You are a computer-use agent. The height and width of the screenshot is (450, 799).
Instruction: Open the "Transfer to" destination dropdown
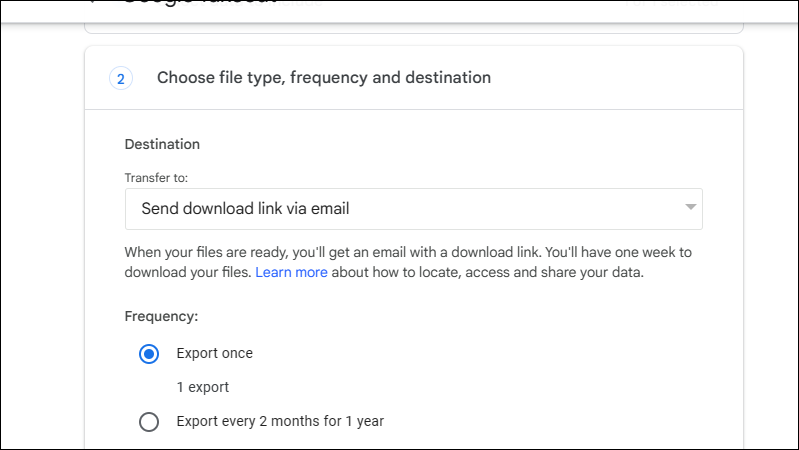click(413, 209)
